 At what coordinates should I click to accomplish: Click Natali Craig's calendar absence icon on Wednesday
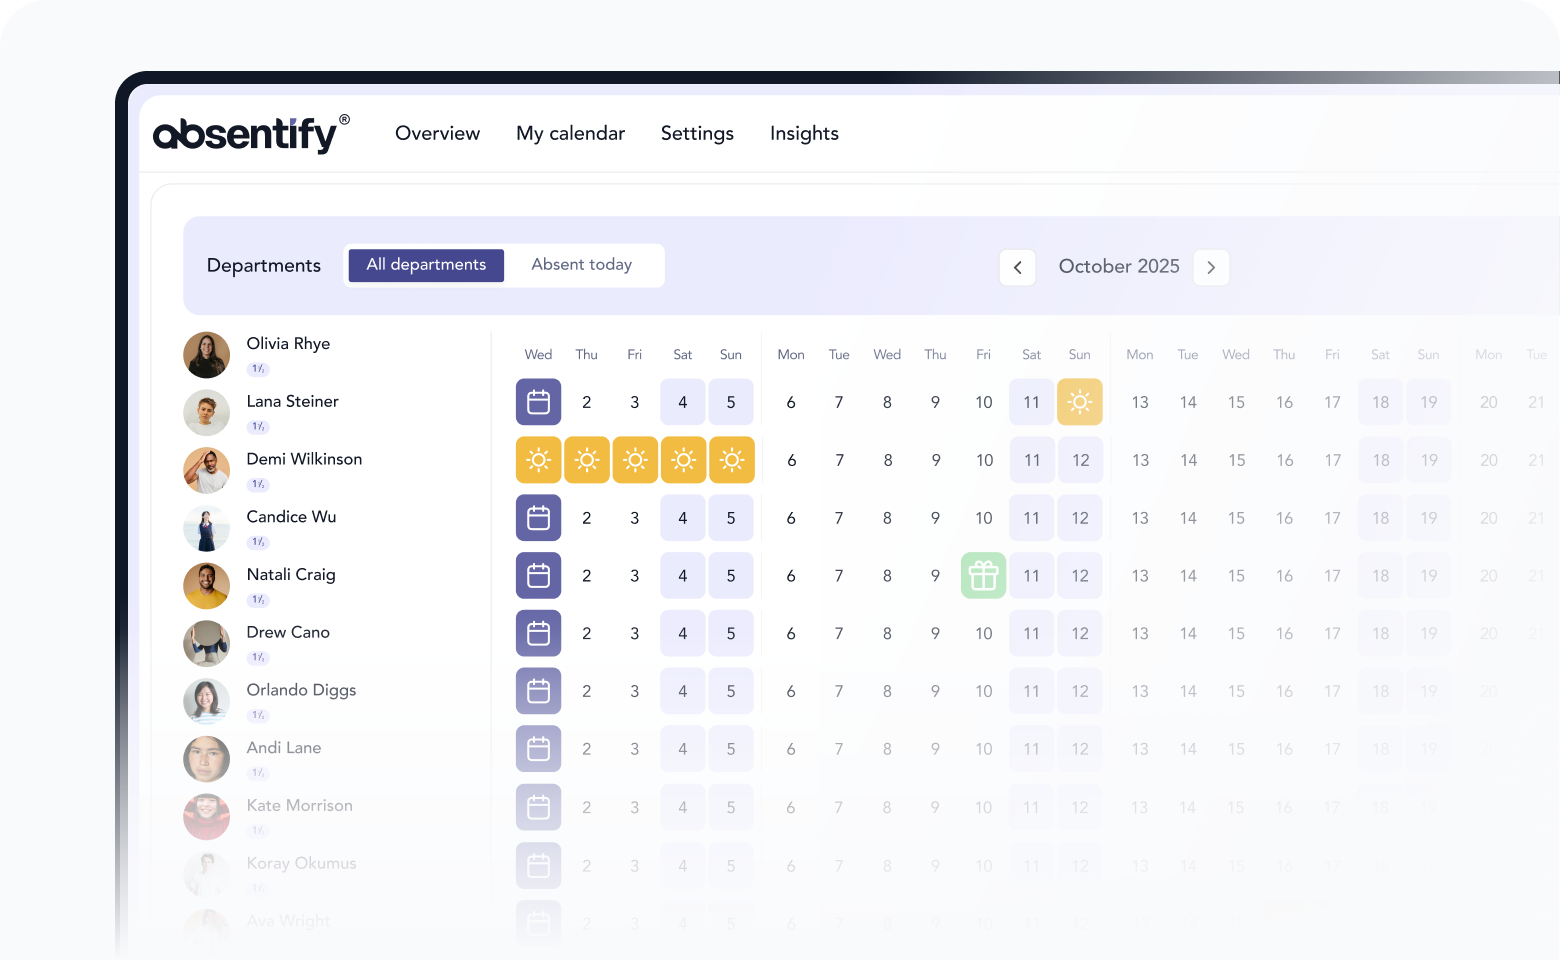click(x=538, y=576)
